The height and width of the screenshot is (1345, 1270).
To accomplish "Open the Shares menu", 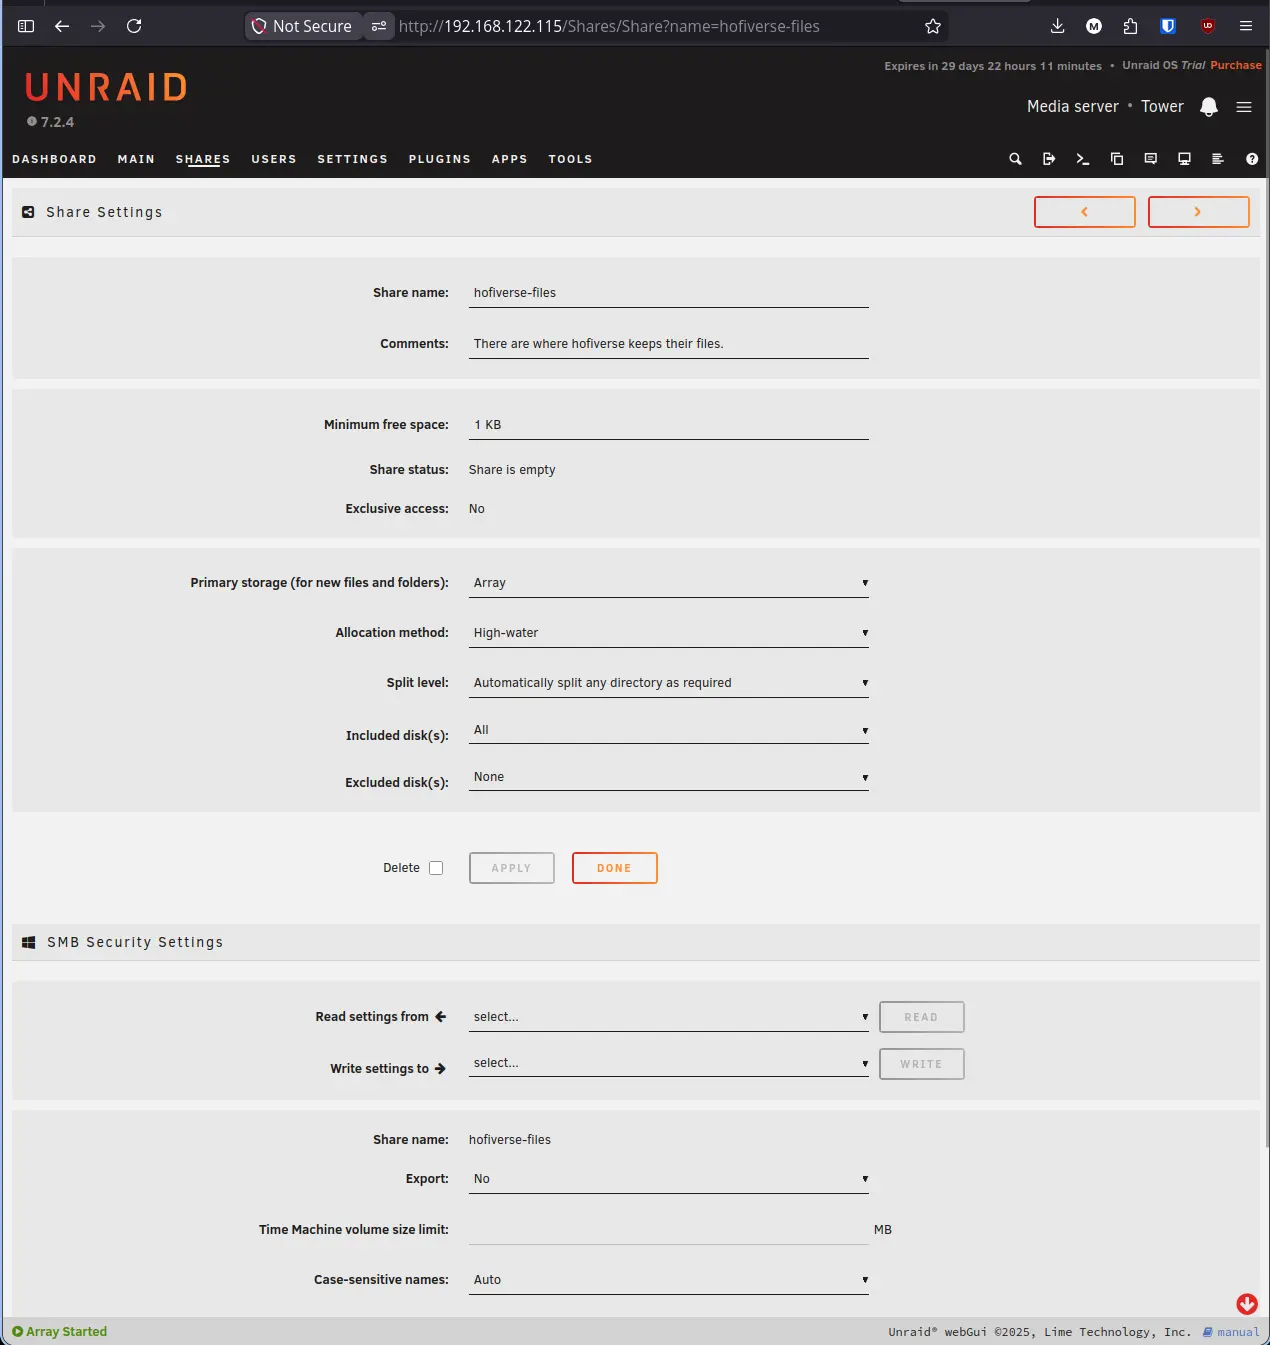I will pyautogui.click(x=203, y=159).
